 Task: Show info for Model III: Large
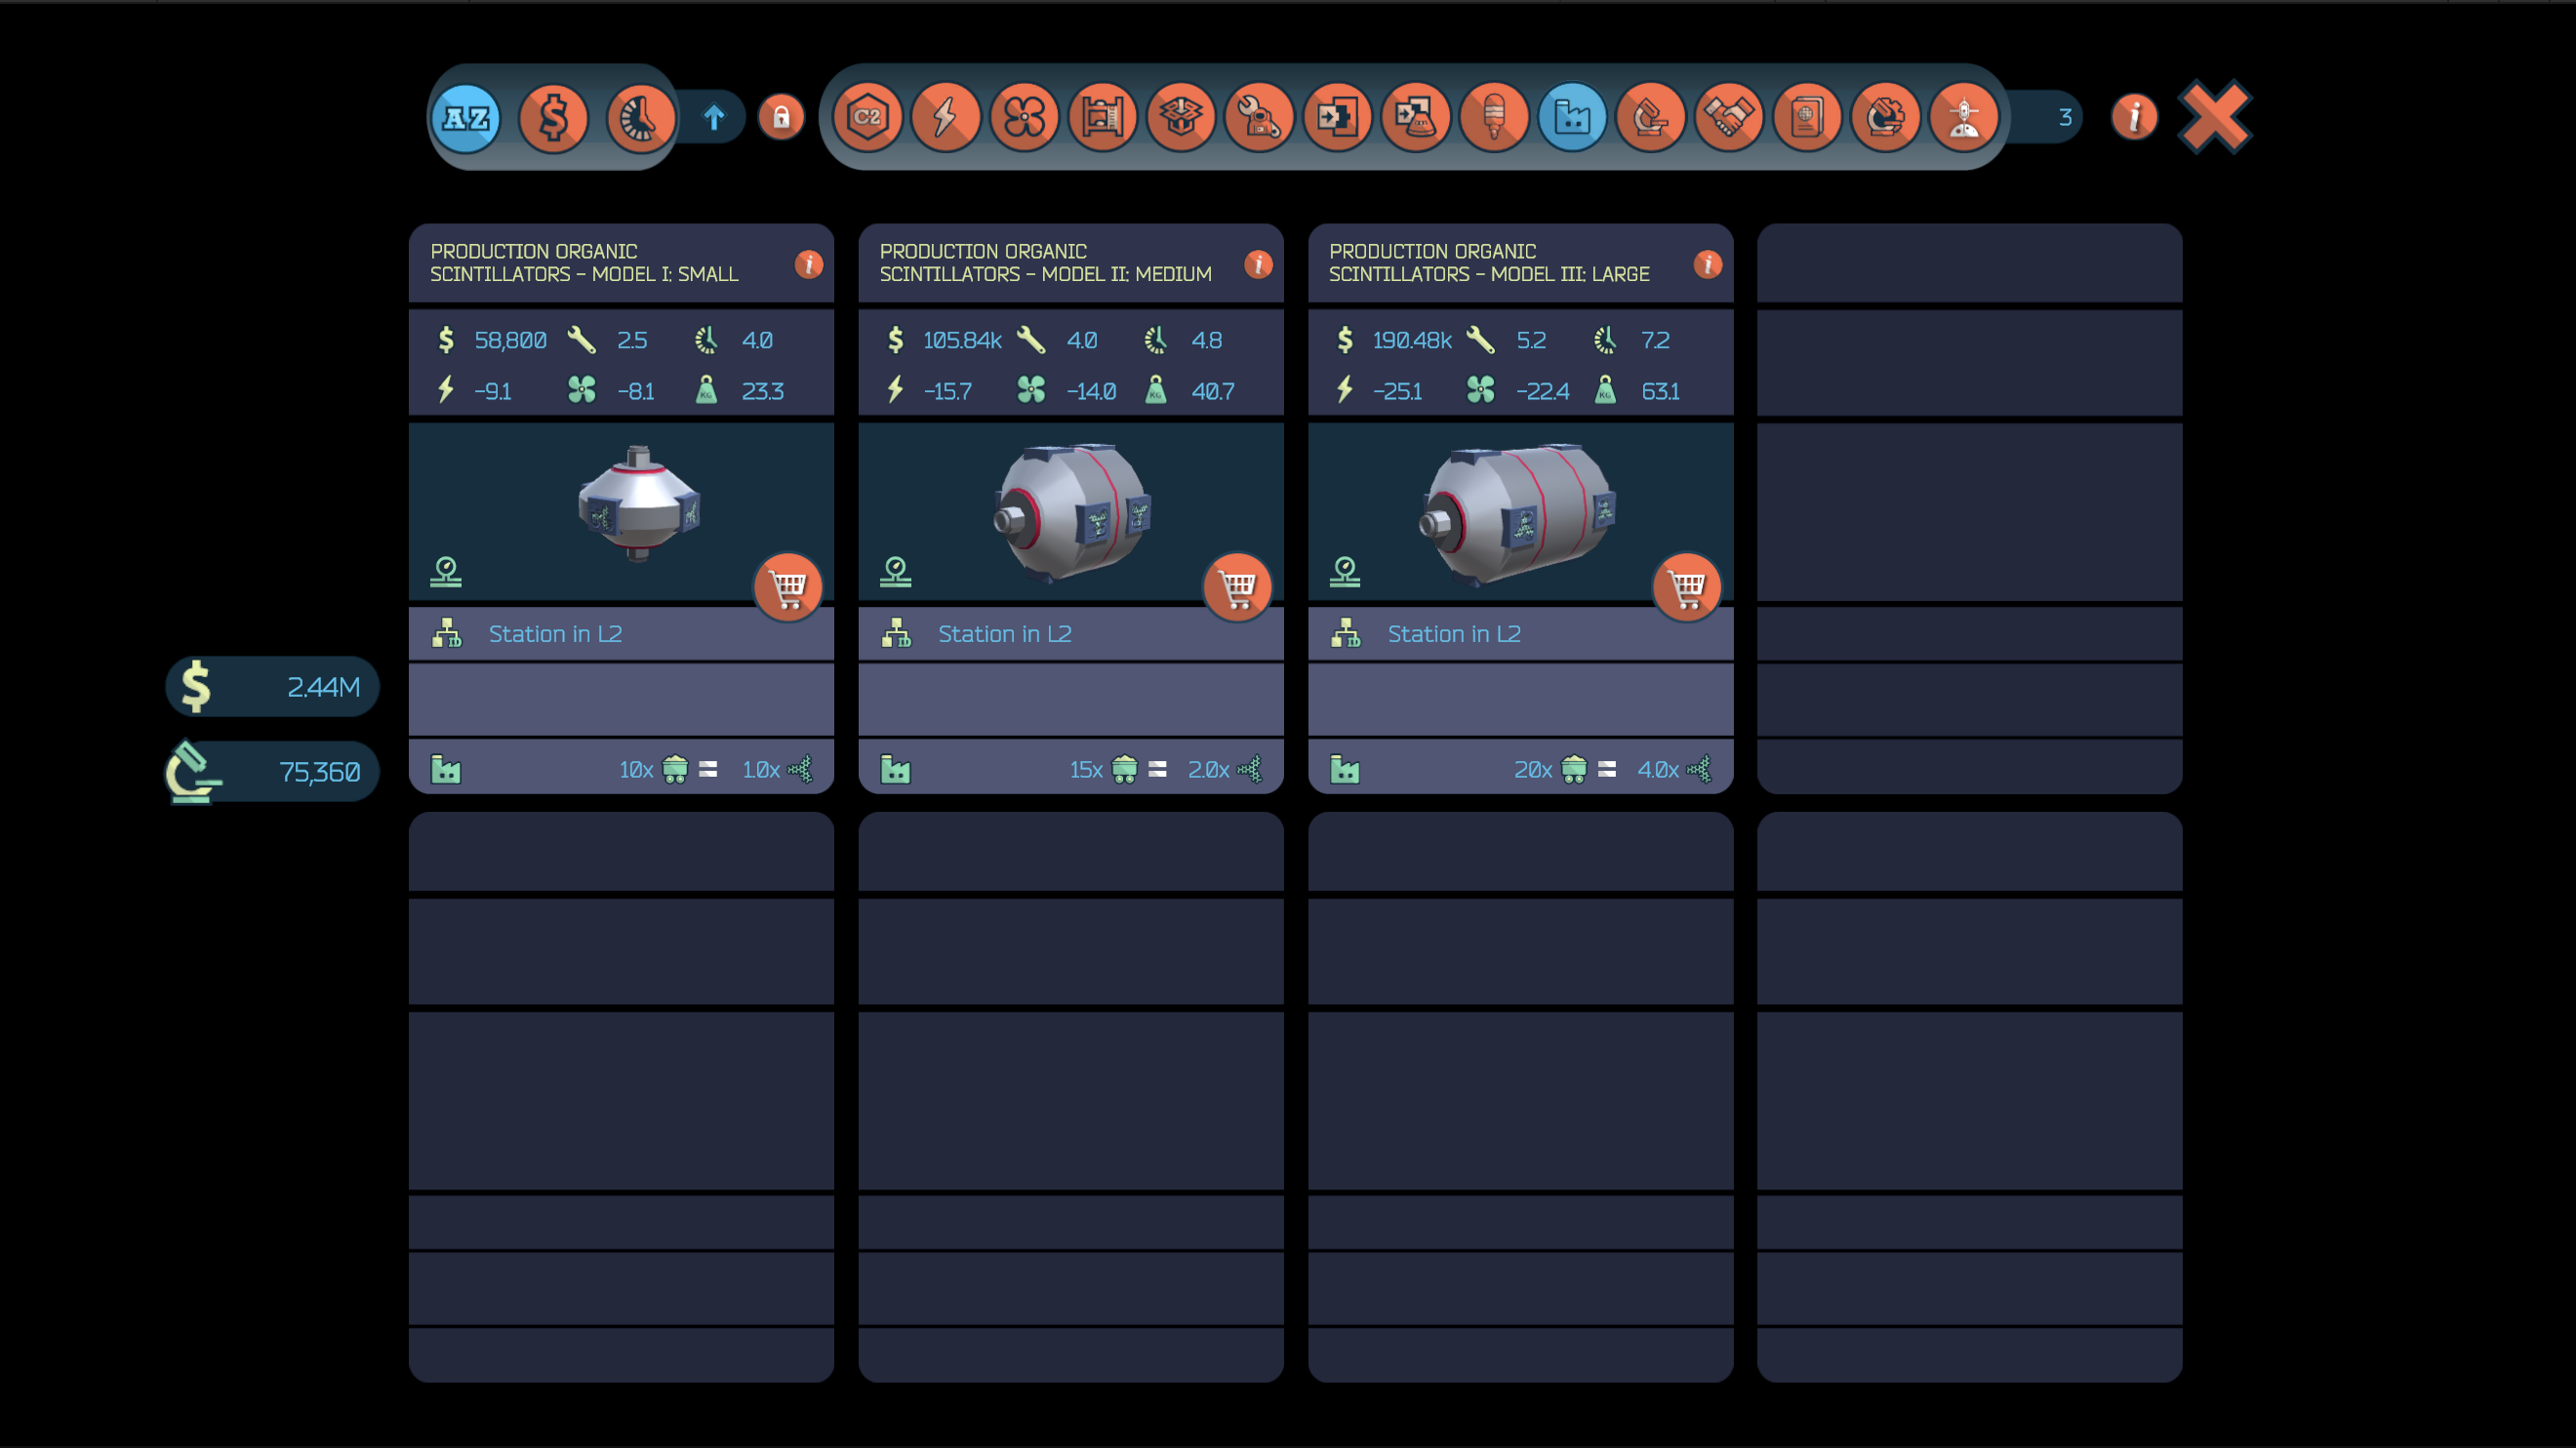[1708, 264]
